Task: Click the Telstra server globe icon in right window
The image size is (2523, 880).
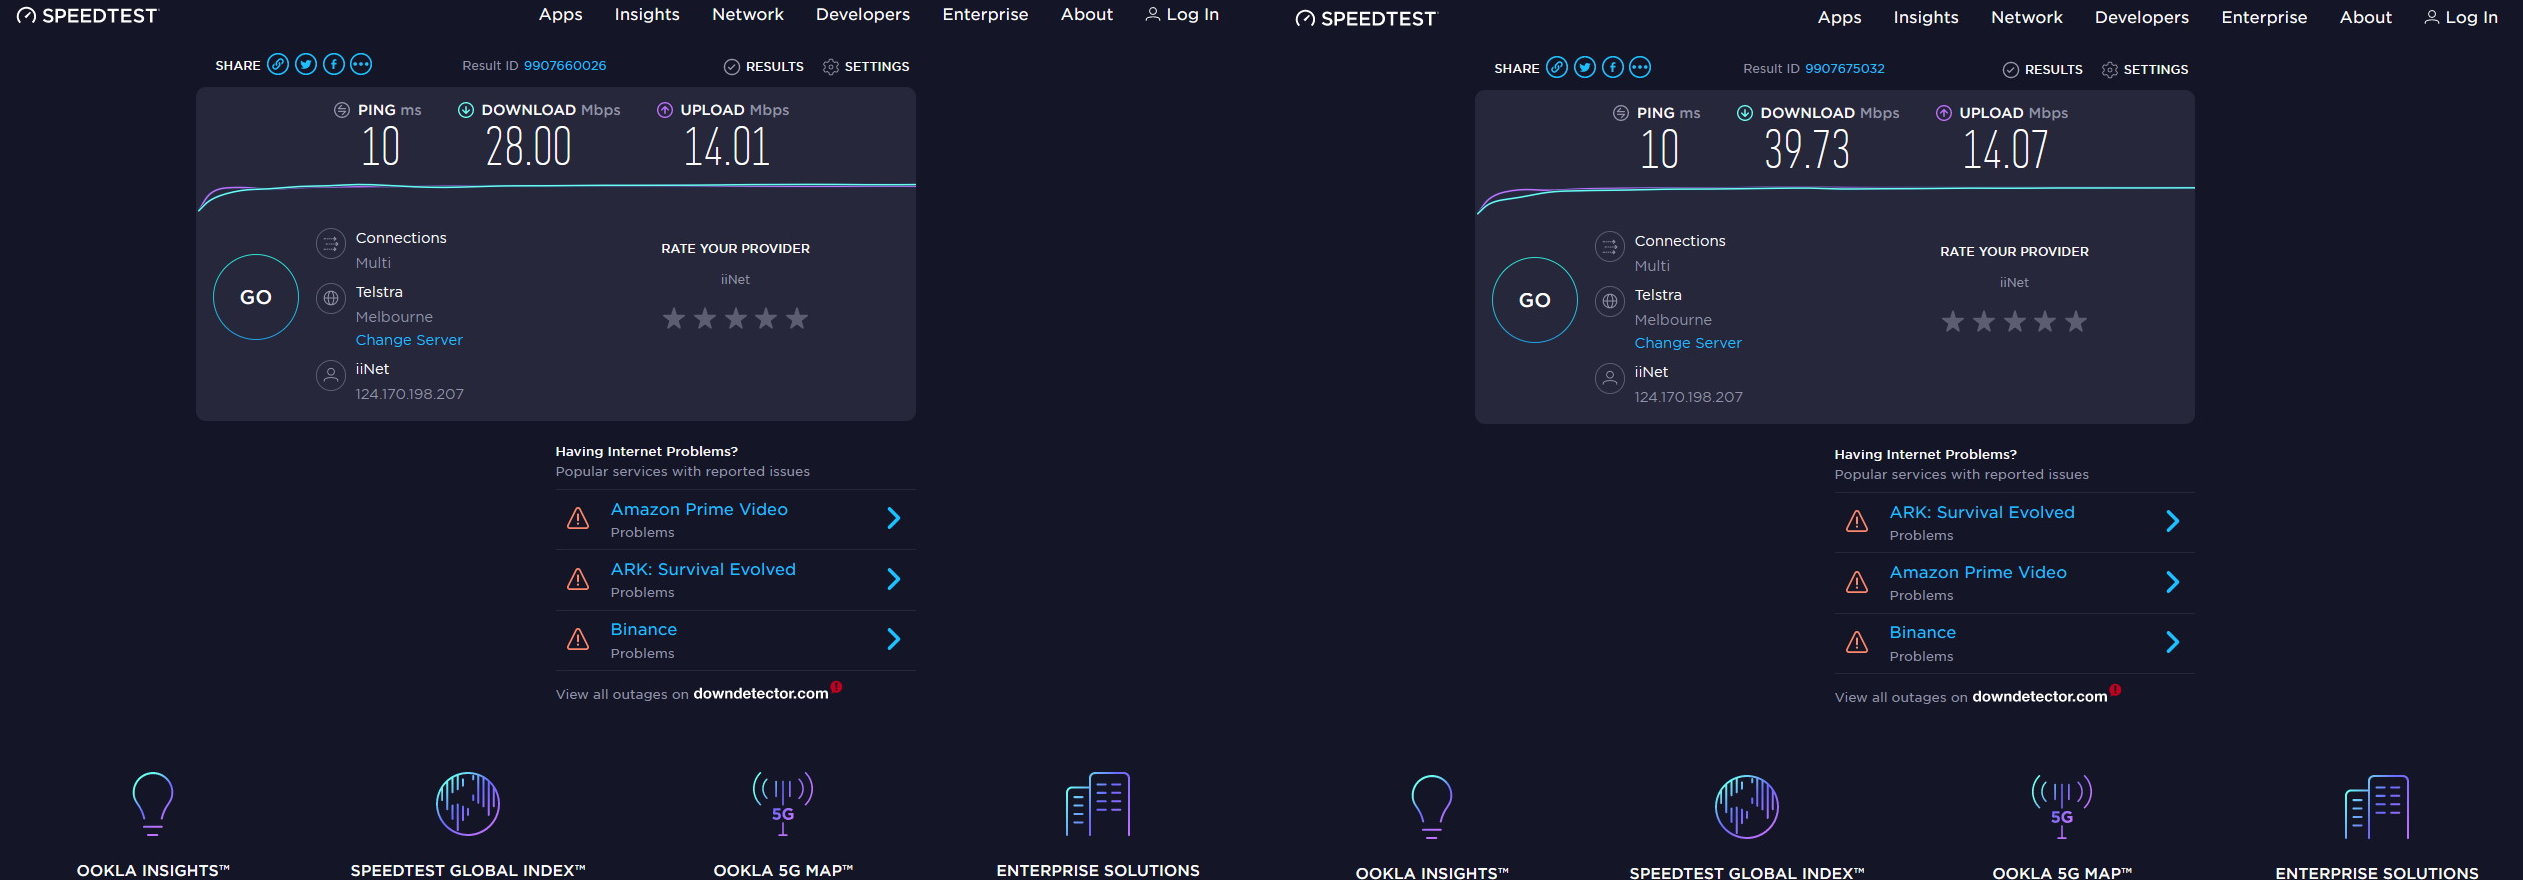Action: [1610, 301]
